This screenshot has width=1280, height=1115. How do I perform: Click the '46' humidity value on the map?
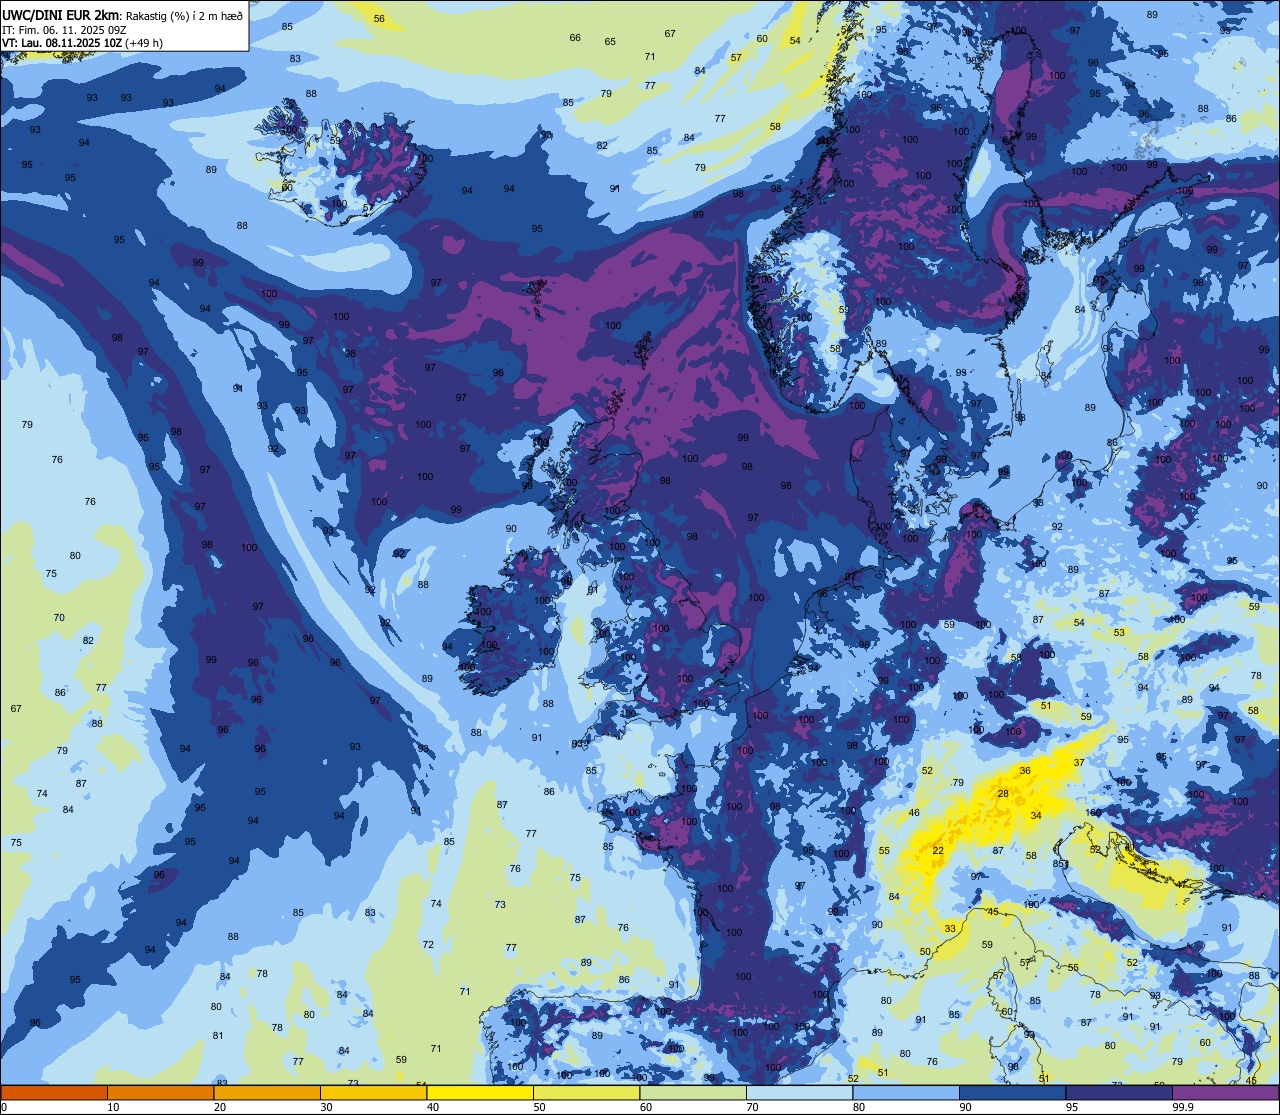point(914,813)
